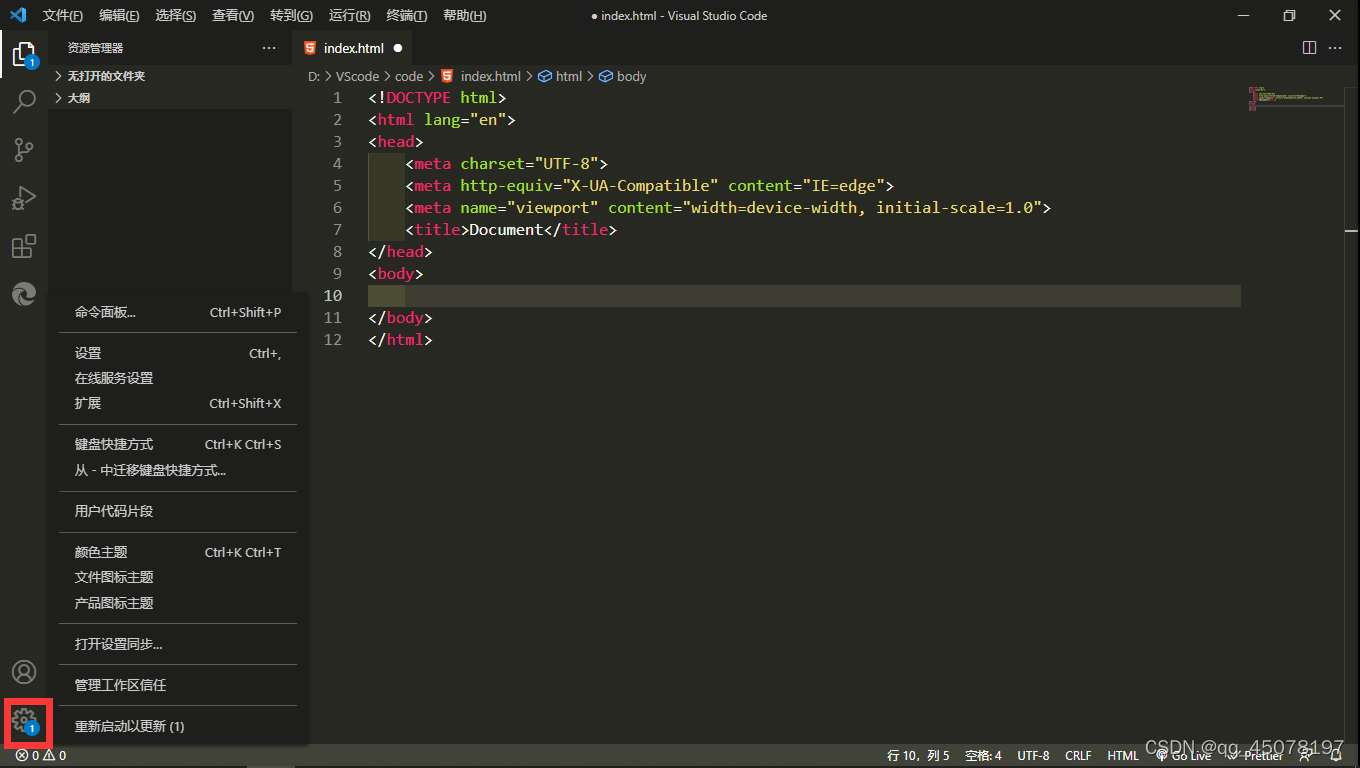Image resolution: width=1360 pixels, height=768 pixels.
Task: Click the feedback icon in status bar
Action: pyautogui.click(x=1306, y=756)
